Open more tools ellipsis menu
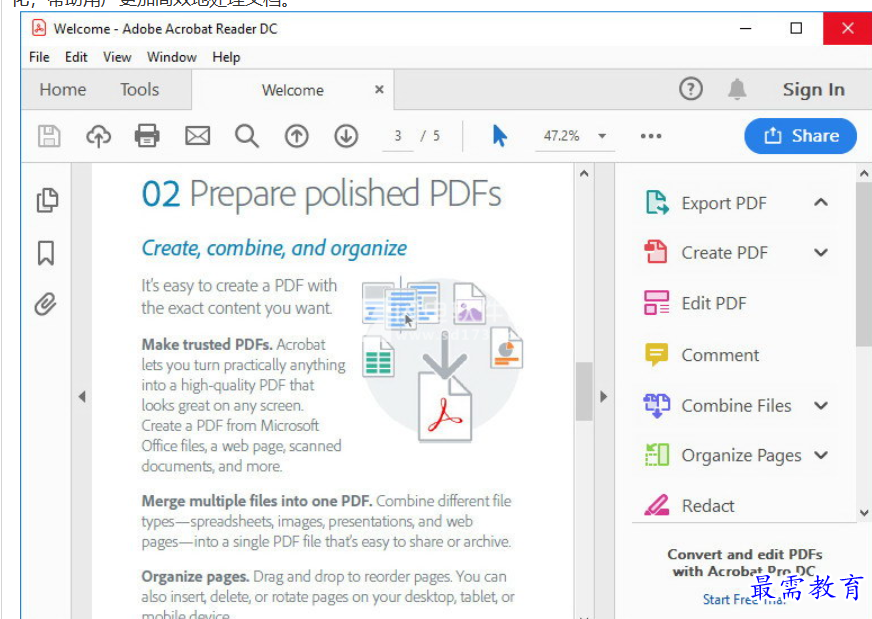872x619 pixels. coord(651,136)
